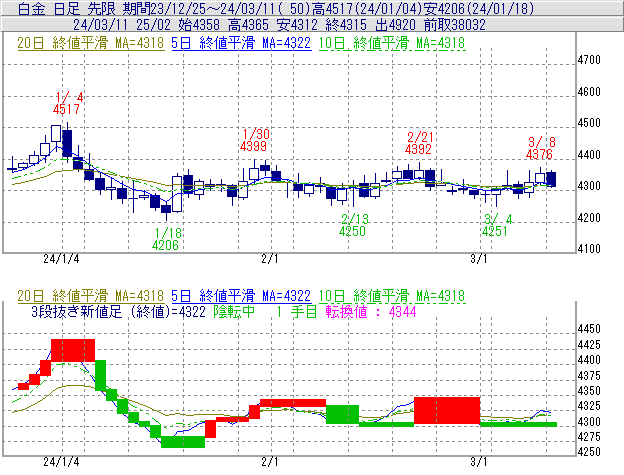Select the 1/18 low label 4206

click(x=166, y=244)
